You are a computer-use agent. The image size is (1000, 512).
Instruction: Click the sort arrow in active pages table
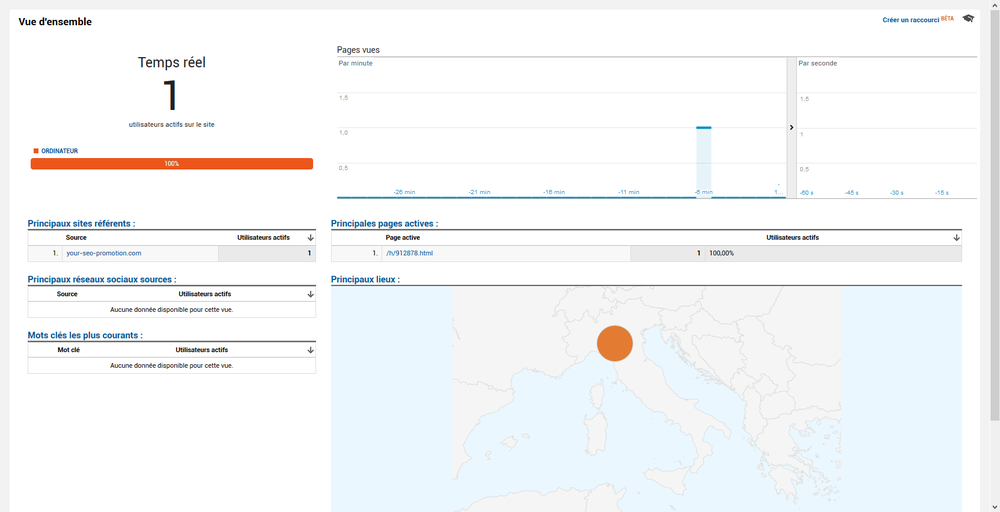tap(956, 238)
